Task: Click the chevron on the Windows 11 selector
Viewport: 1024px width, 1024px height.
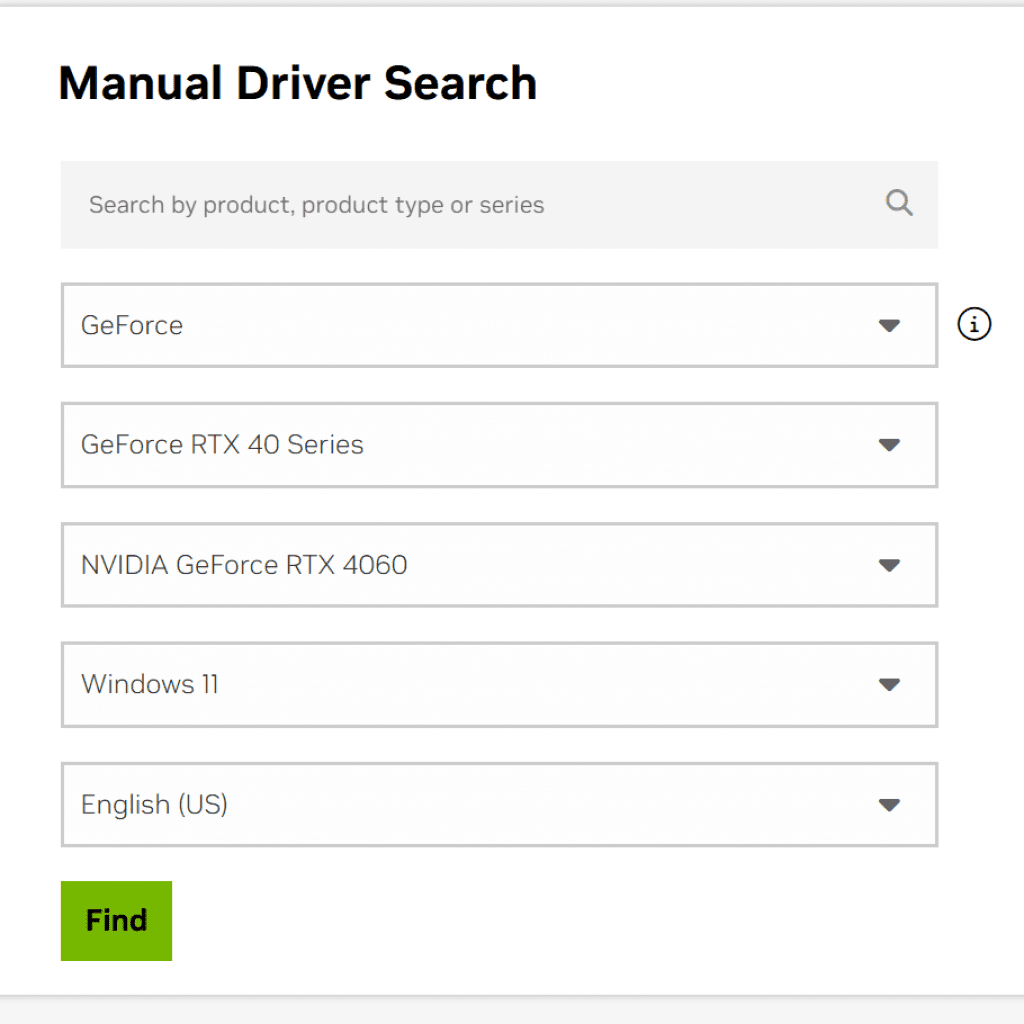Action: point(889,685)
